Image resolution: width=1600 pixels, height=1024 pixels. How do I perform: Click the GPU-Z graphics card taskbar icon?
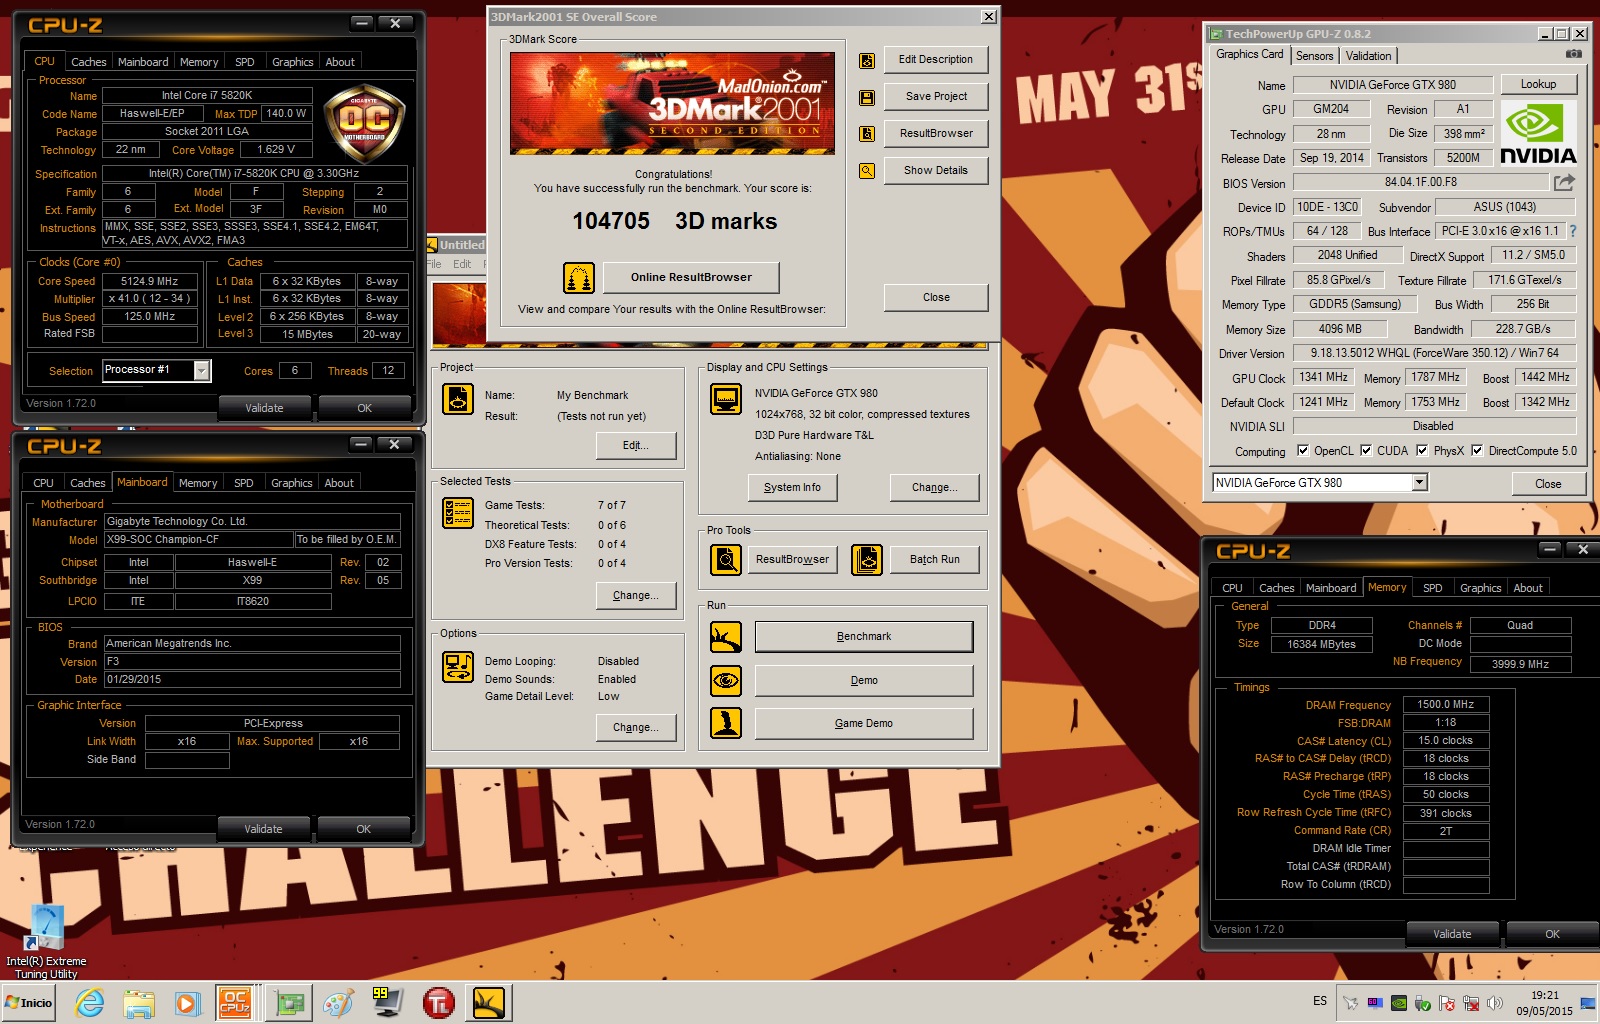click(291, 1003)
